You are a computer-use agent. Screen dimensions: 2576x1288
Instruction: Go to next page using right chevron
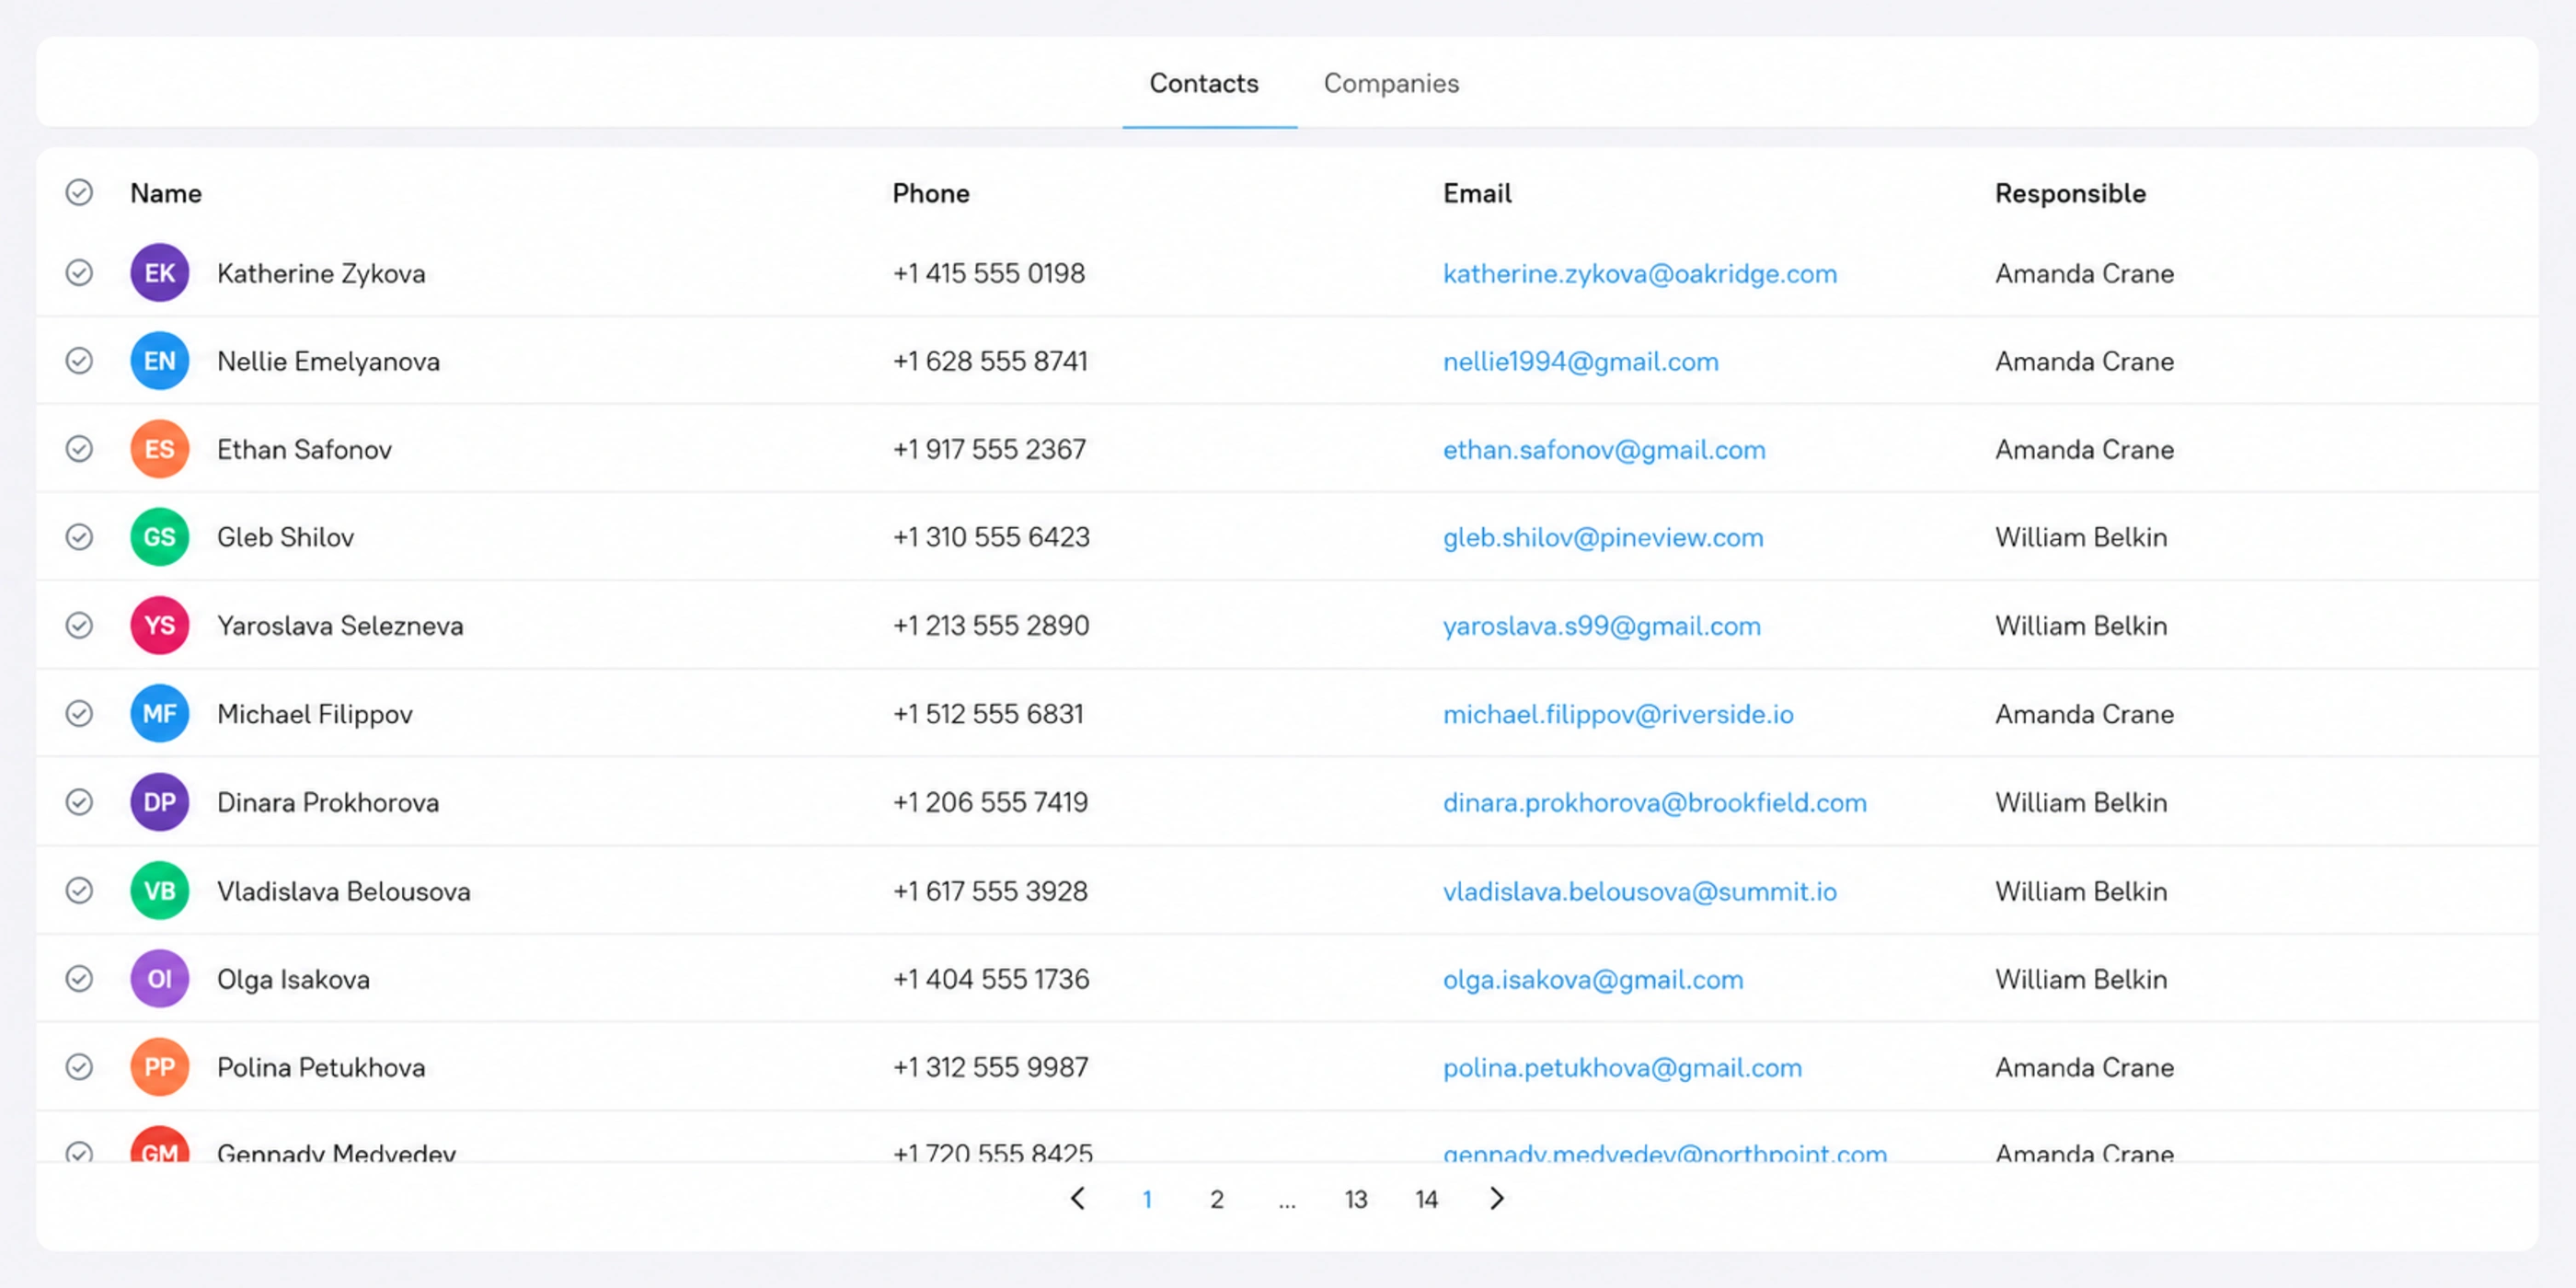pyautogui.click(x=1496, y=1199)
